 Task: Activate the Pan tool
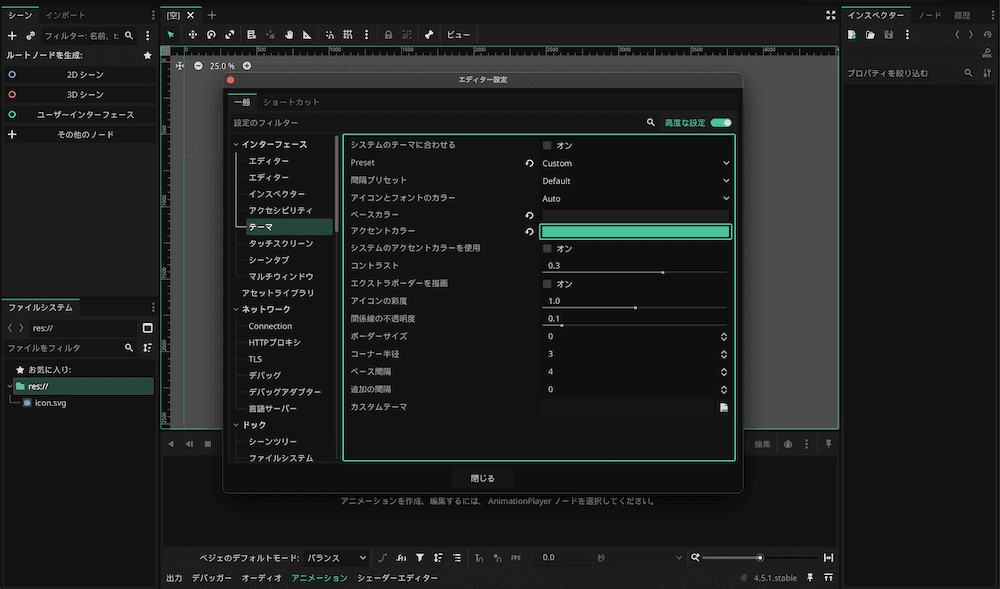(290, 34)
